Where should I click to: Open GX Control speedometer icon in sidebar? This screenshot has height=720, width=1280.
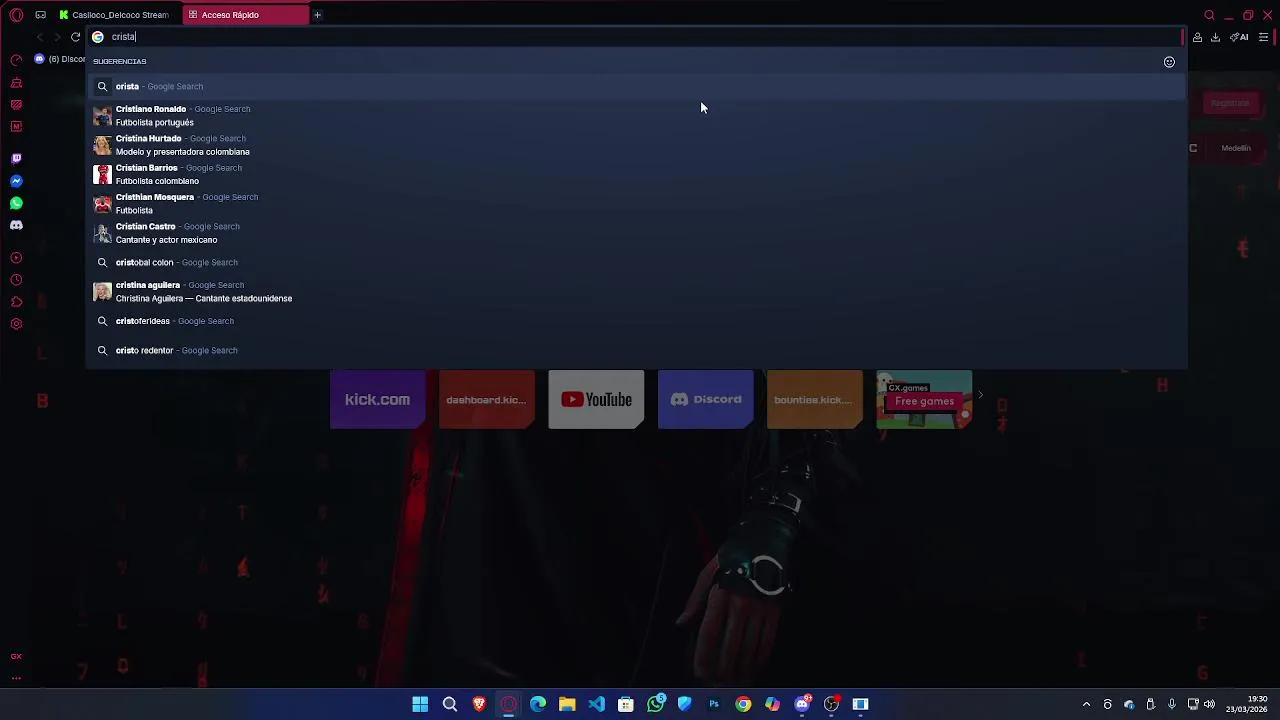point(16,60)
